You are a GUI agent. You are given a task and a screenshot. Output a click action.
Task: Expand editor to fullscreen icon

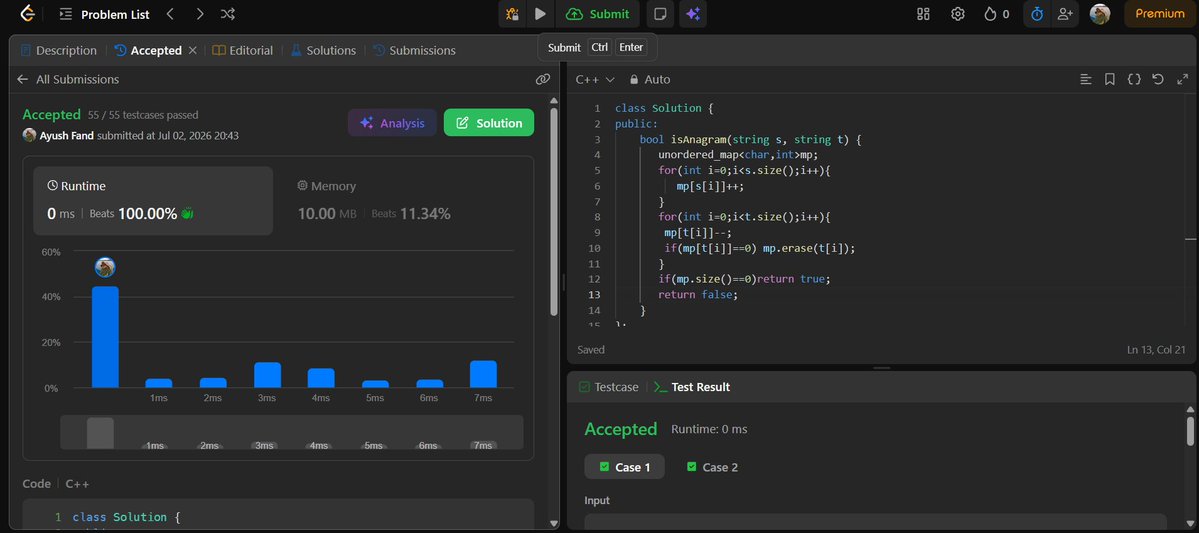pos(1182,80)
